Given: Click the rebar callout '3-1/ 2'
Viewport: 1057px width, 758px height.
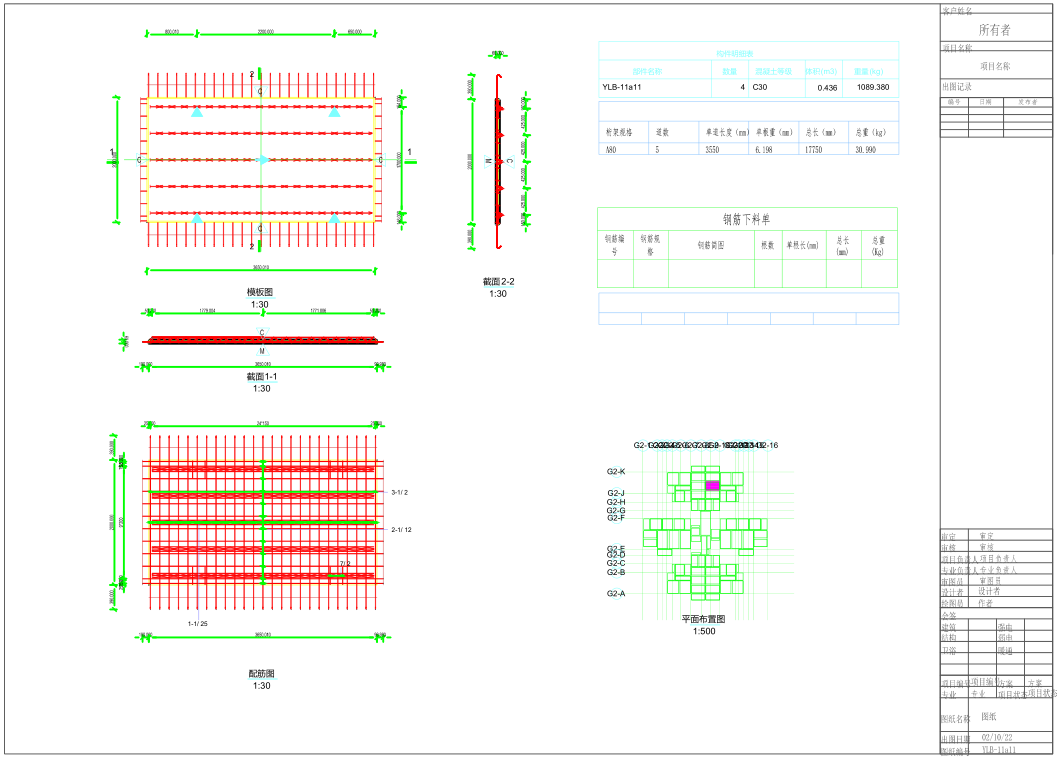Looking at the screenshot, I should coord(400,492).
